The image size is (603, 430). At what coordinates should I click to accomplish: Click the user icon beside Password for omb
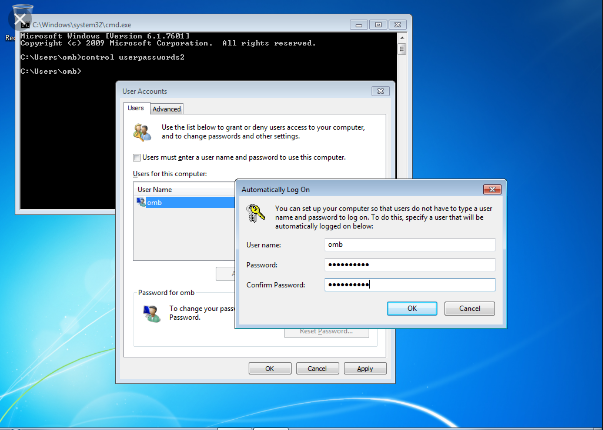tap(152, 313)
